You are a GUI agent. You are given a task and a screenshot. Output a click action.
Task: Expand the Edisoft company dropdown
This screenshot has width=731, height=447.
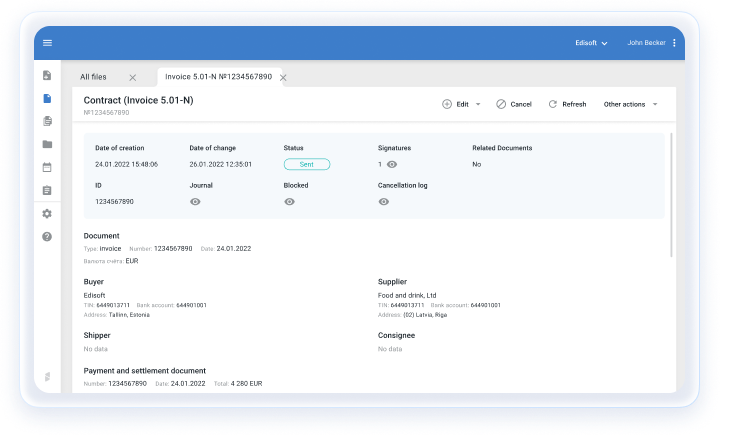click(x=591, y=43)
